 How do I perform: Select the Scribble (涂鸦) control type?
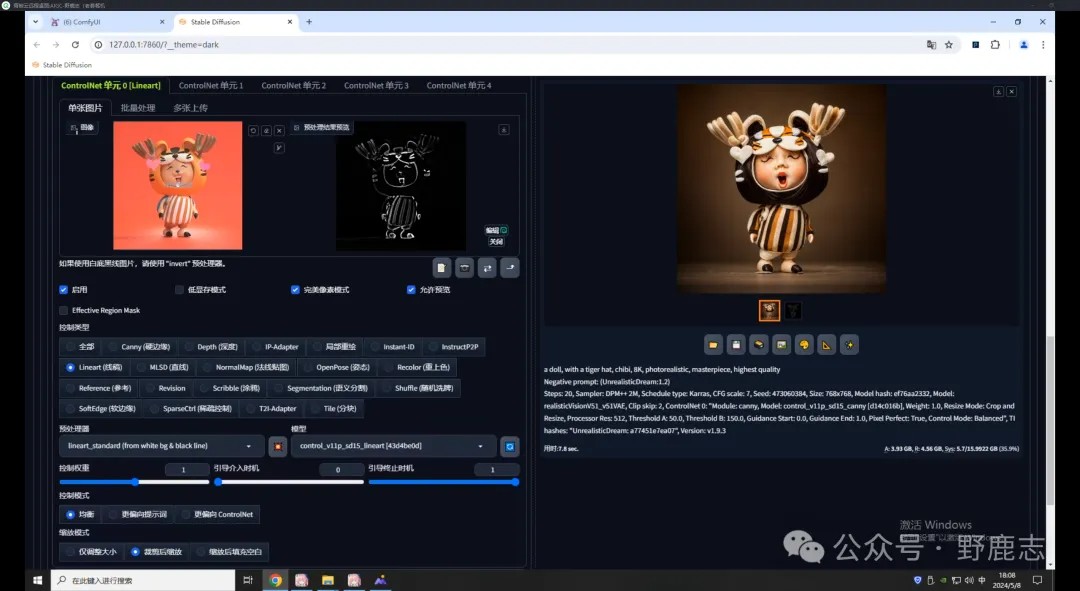point(230,388)
